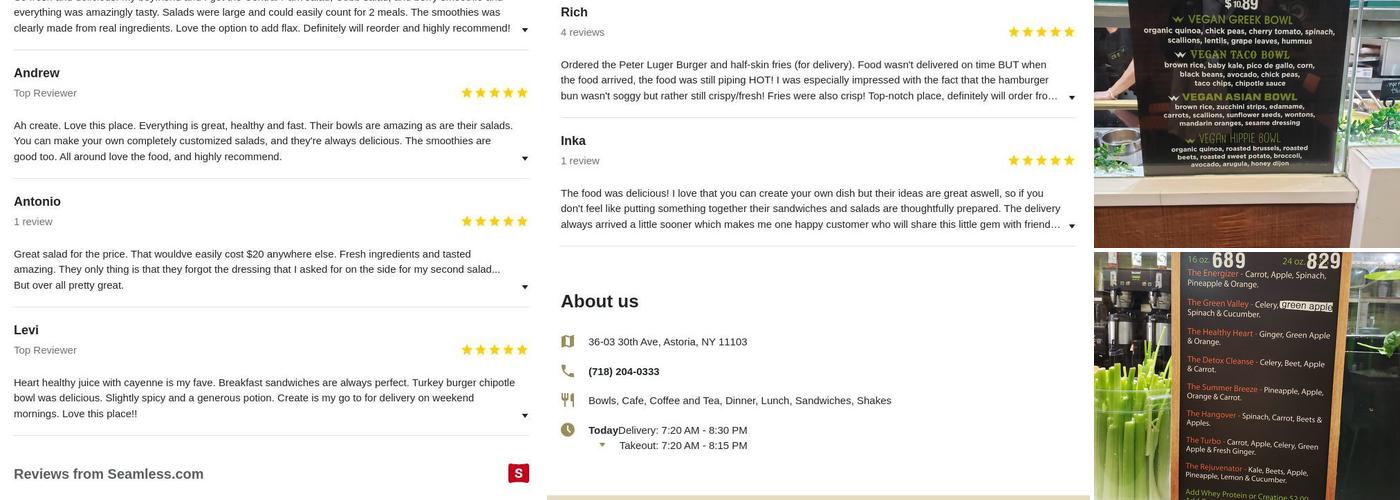Expand the first review at the top

pos(525,30)
